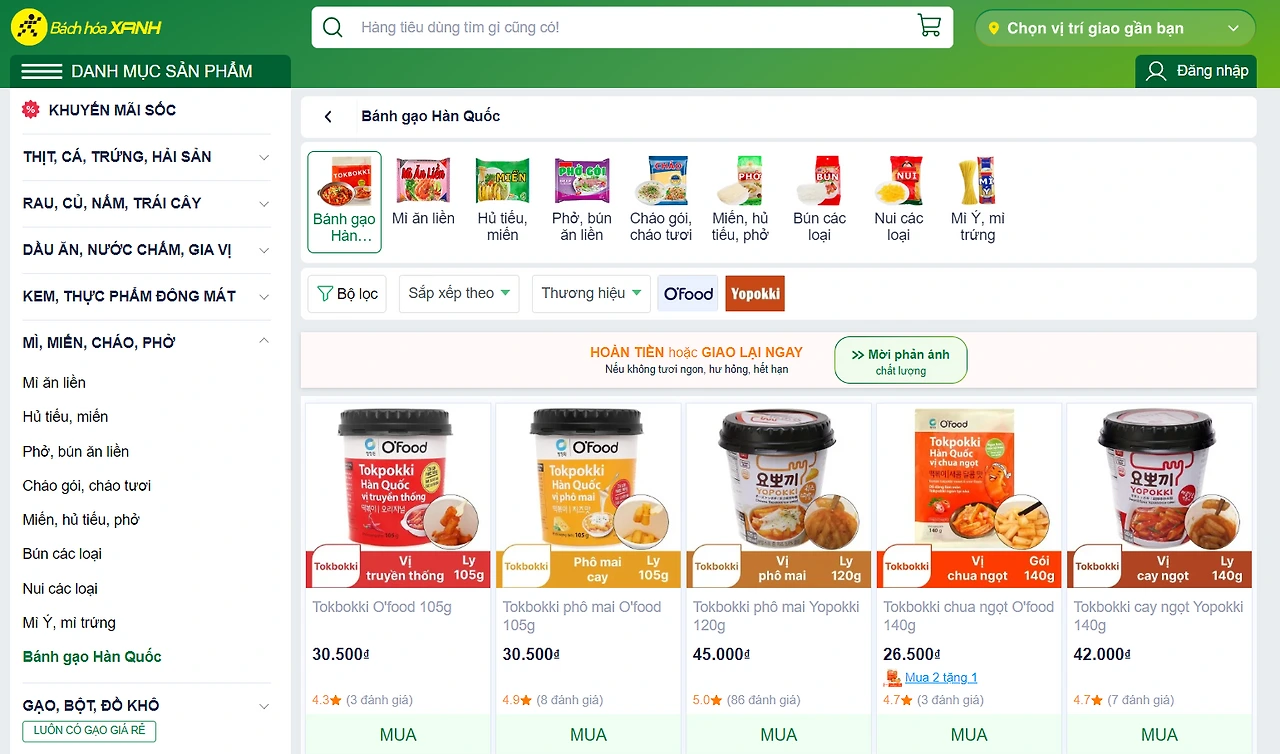Expand the delivery location selector

point(1115,28)
